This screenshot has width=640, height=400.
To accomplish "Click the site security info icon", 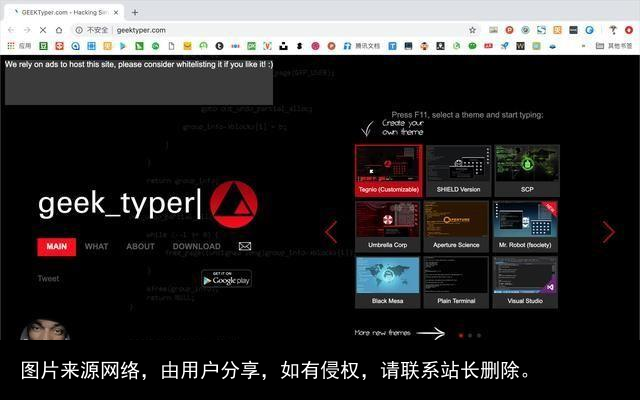I will pos(79,30).
